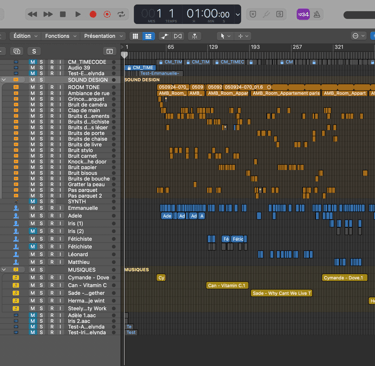Open the Édition menu
The width and height of the screenshot is (375, 366).
click(25, 36)
